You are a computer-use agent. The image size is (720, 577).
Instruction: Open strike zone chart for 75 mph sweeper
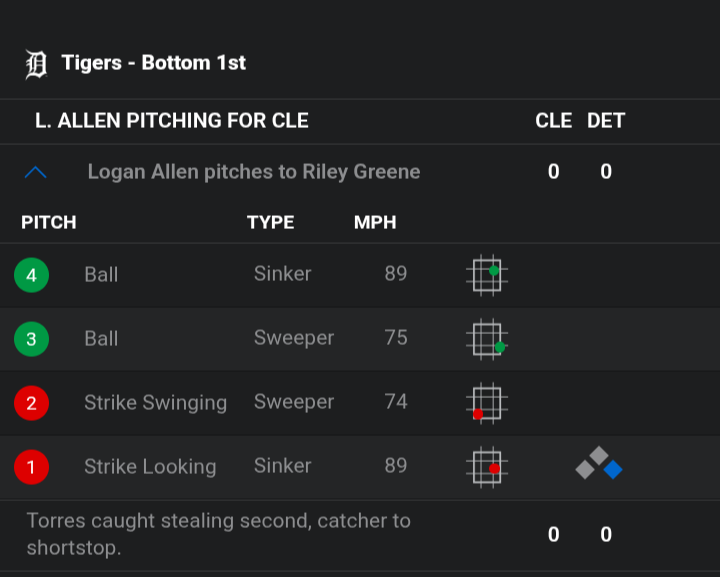click(487, 339)
